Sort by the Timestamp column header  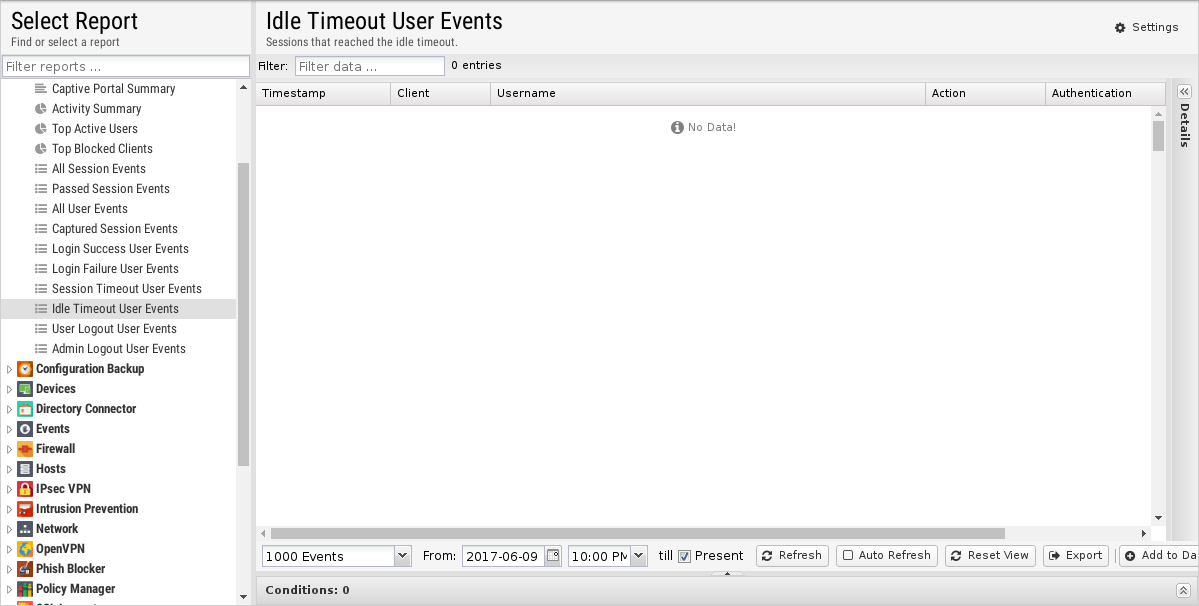coord(323,93)
